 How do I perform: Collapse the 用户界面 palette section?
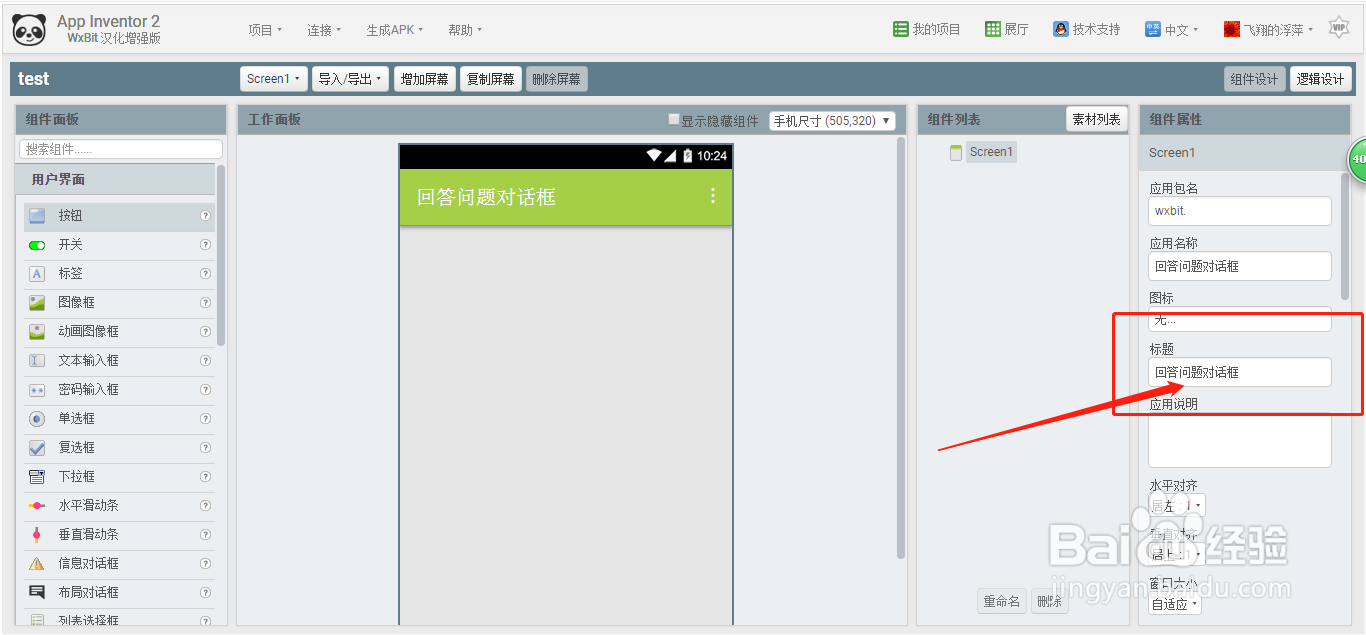point(116,180)
